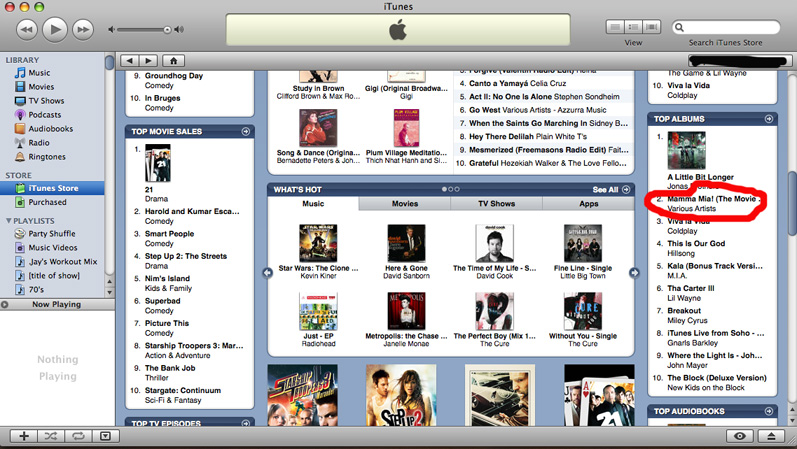
Task: Open Just - EP by Radiohead cover
Action: click(x=318, y=311)
